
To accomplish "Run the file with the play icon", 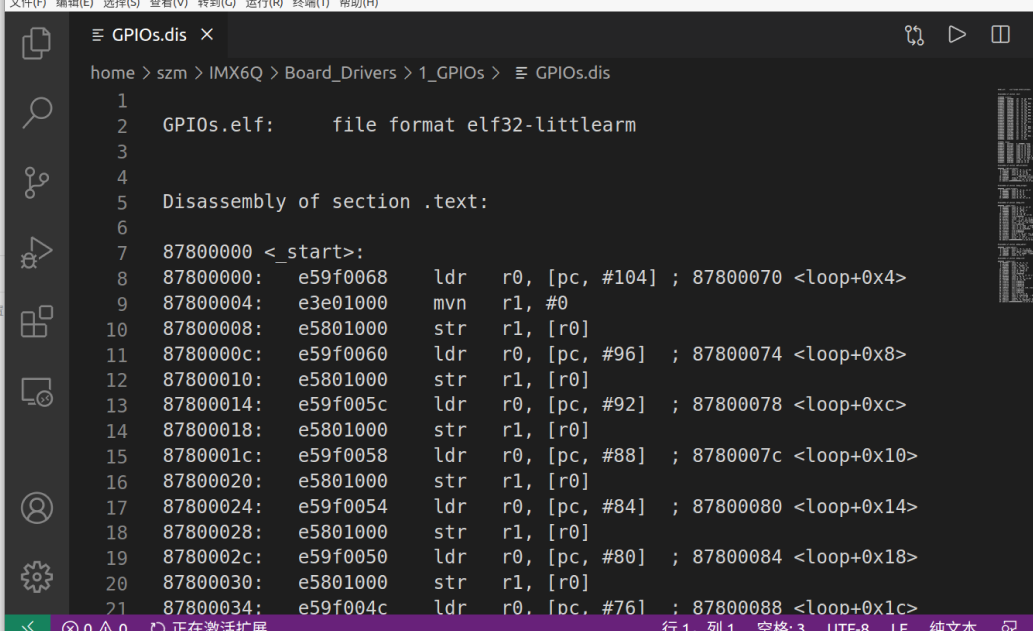I will pos(957,33).
